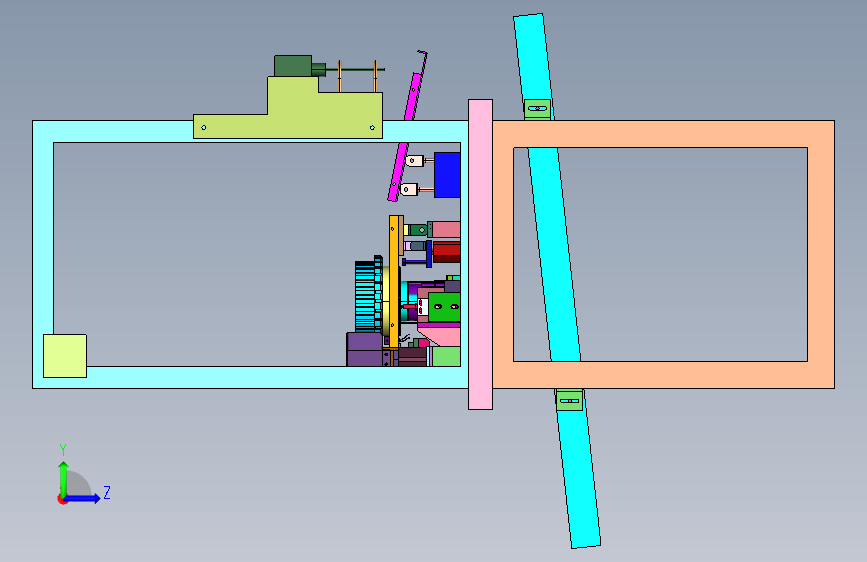This screenshot has height=562, width=867.
Task: Click the green Y axis on the triad
Action: pyautogui.click(x=64, y=478)
